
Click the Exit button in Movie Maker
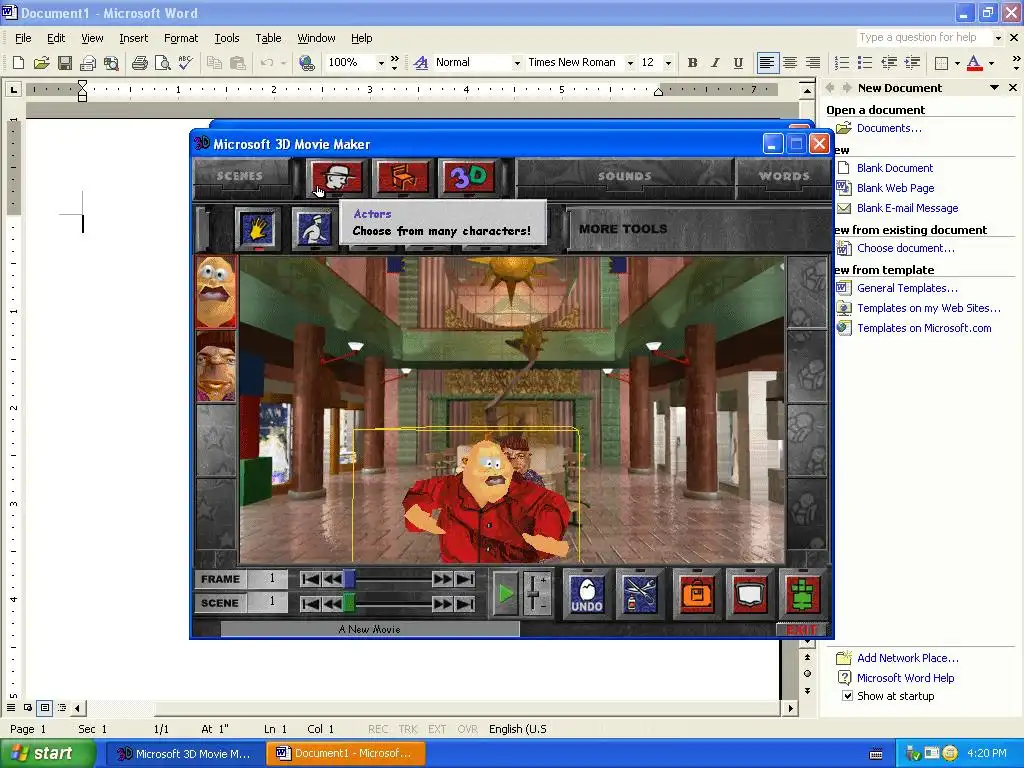(802, 630)
